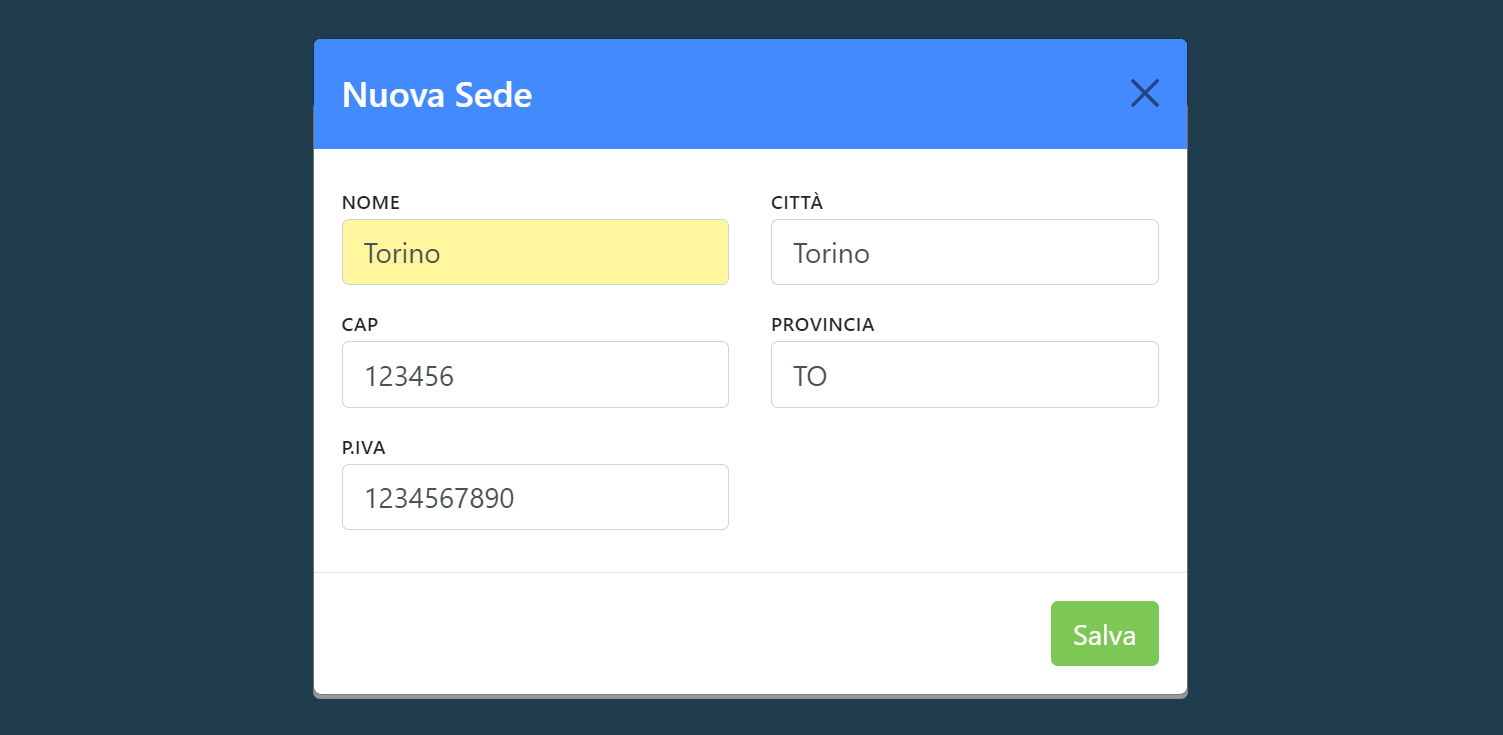
Task: Click the Nuova Sede dialog title
Action: [437, 95]
